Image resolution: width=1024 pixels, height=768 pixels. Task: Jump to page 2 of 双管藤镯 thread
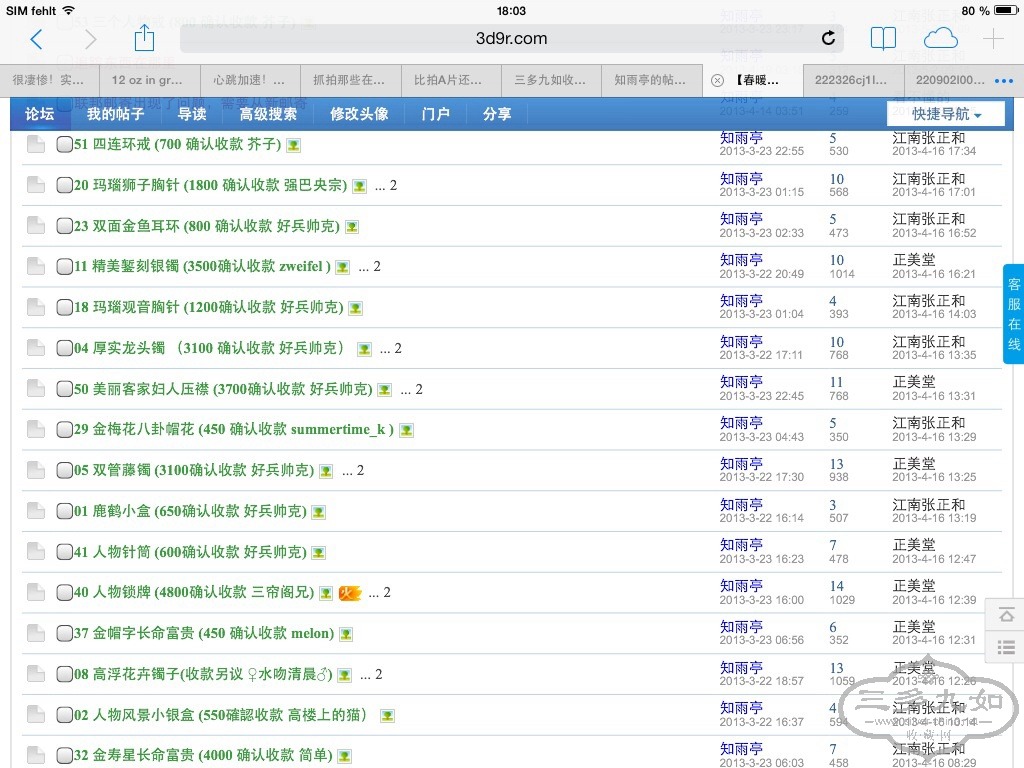[x=360, y=470]
